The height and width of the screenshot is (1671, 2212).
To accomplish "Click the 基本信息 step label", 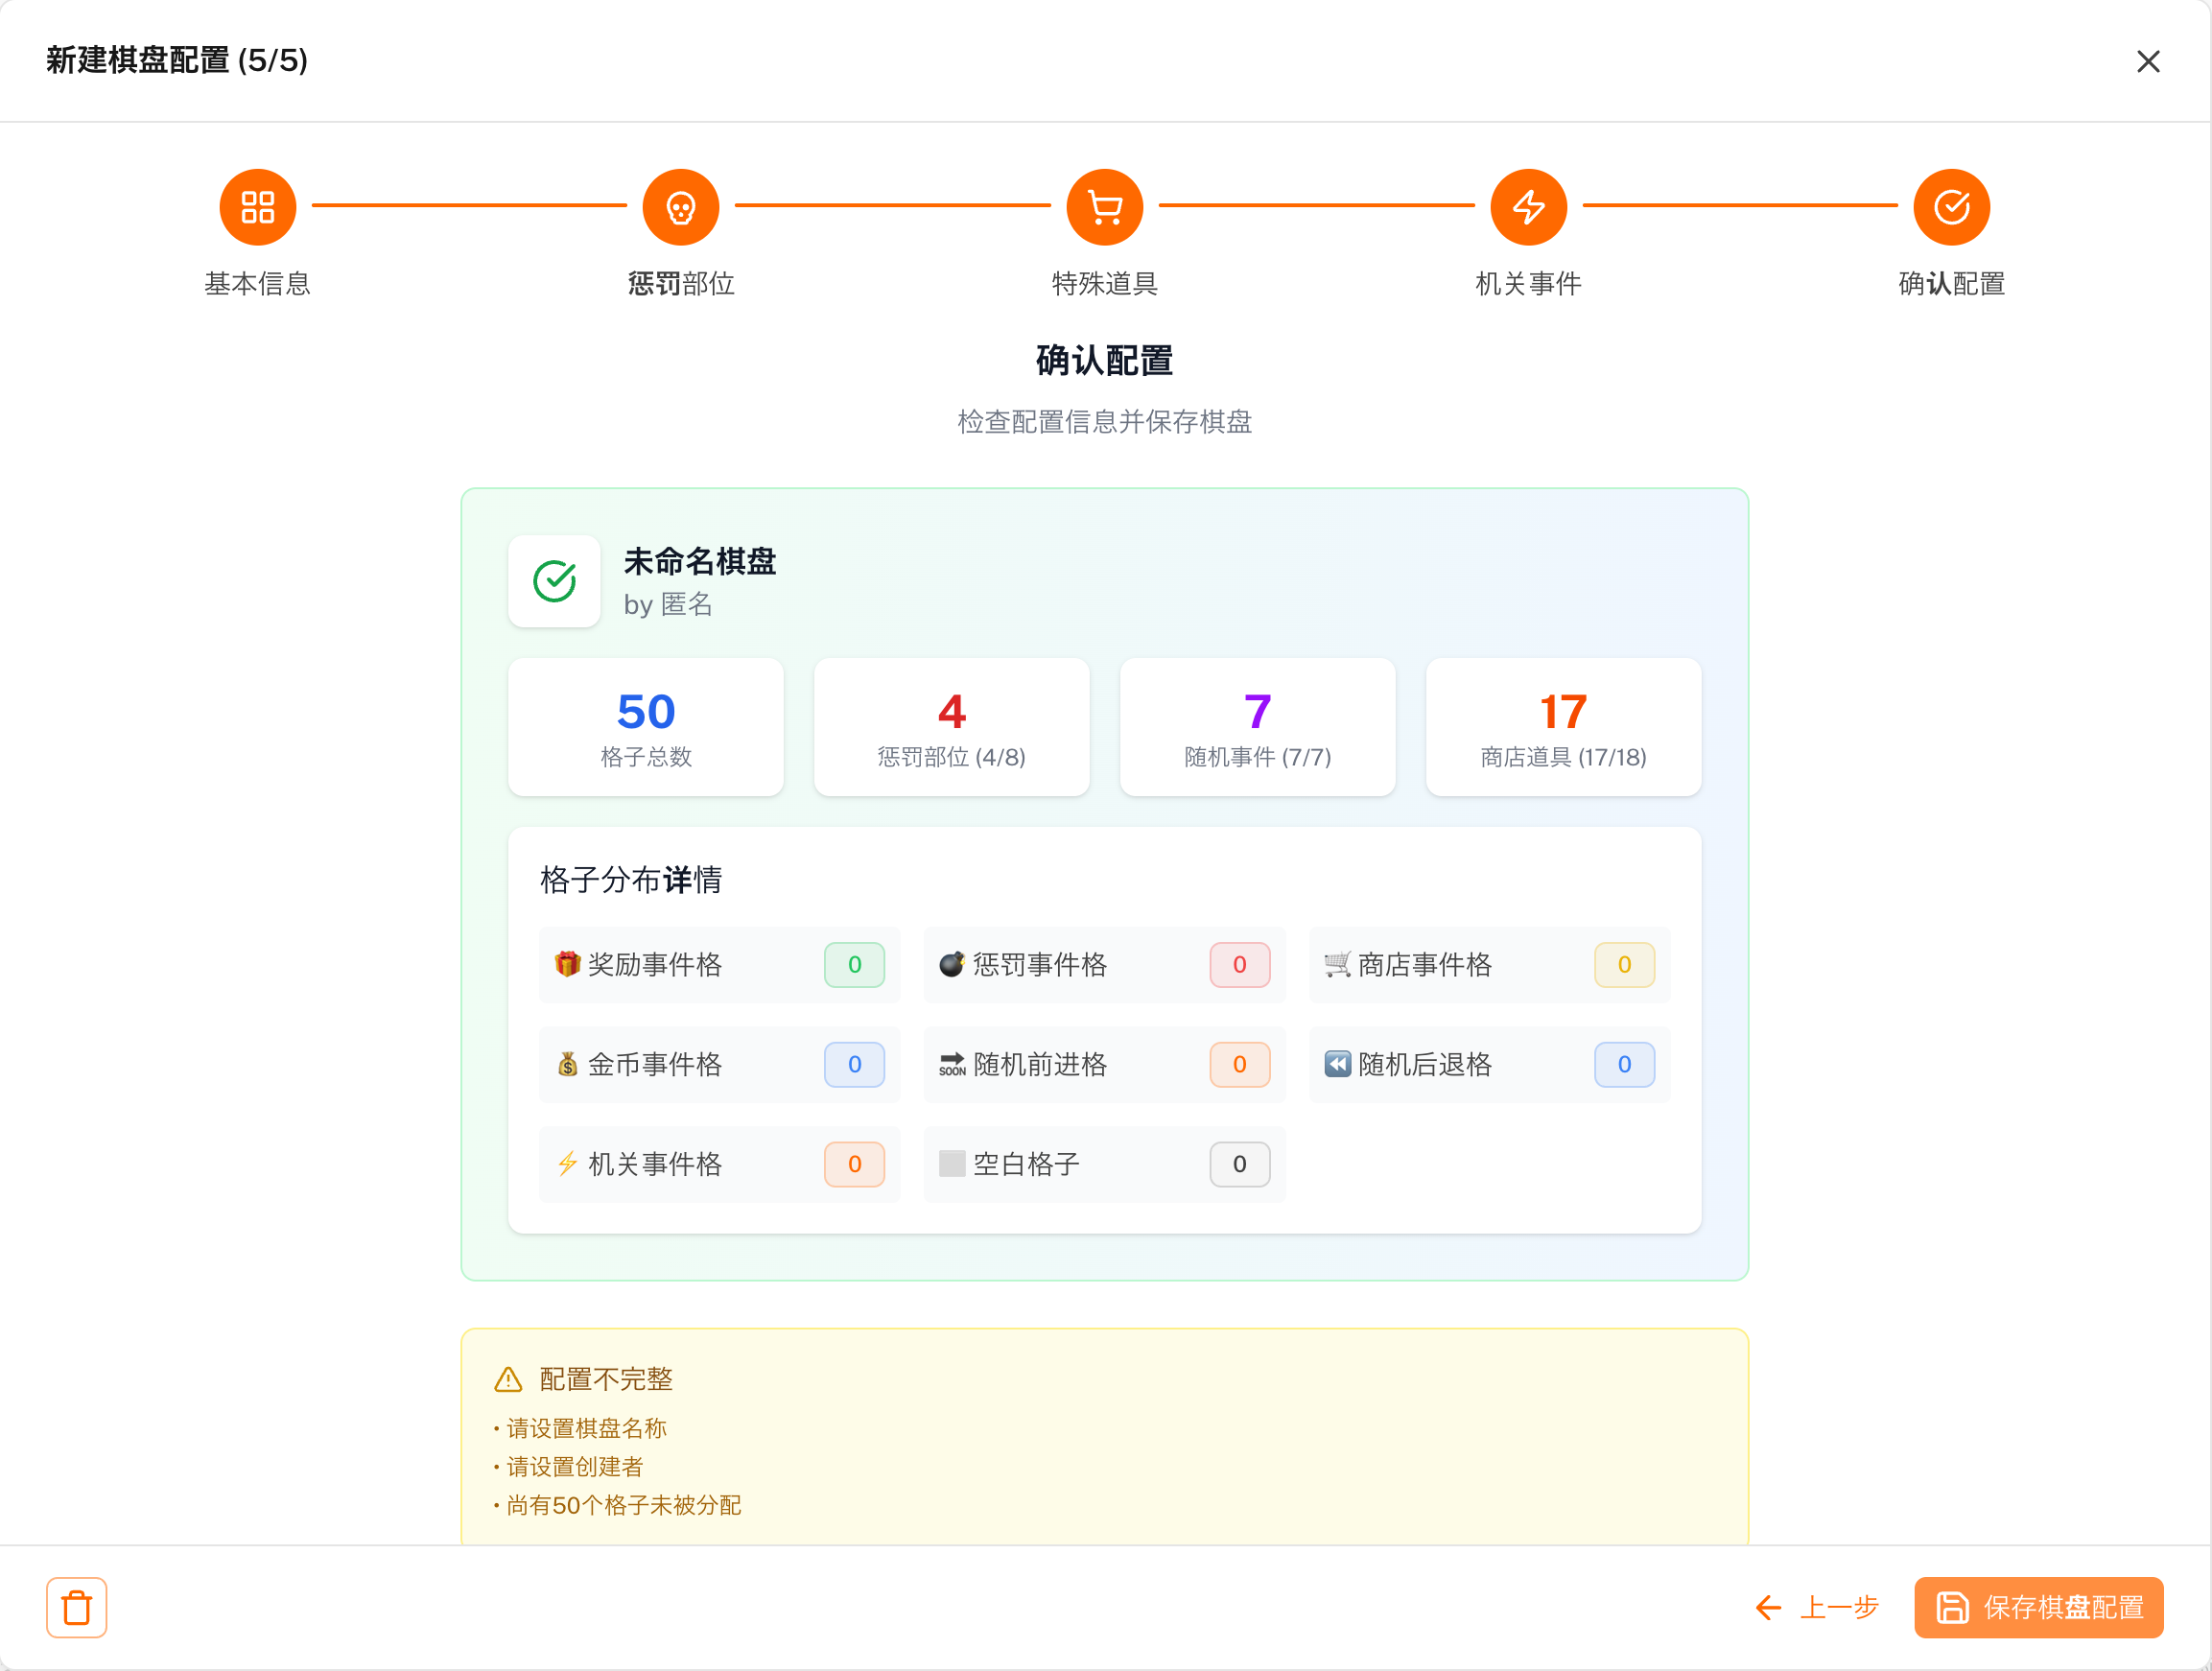I will pos(257,284).
